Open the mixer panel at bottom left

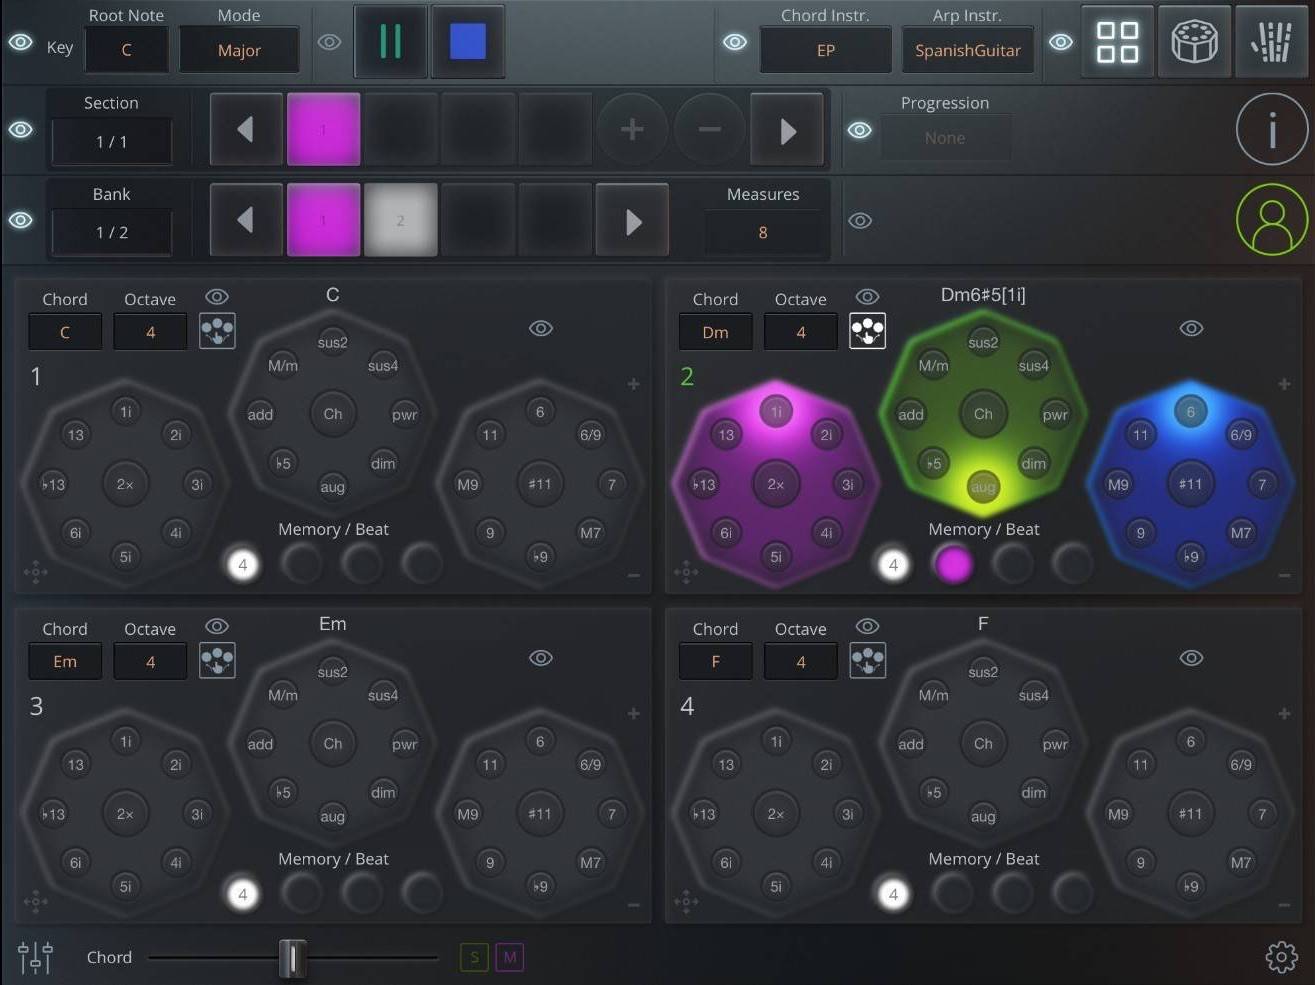(35, 957)
